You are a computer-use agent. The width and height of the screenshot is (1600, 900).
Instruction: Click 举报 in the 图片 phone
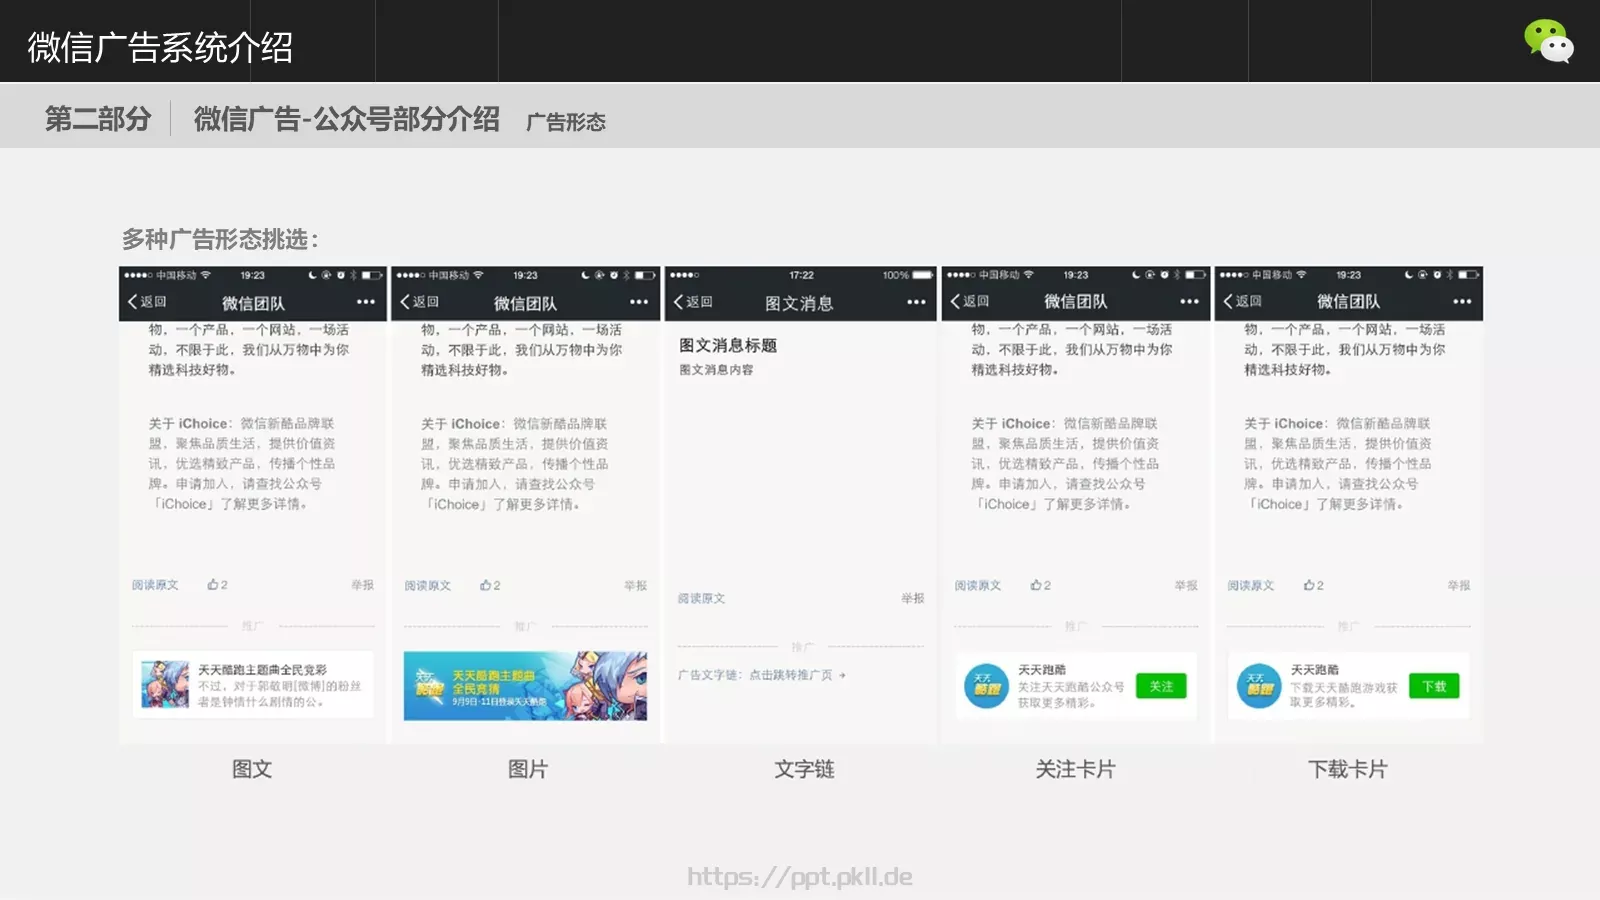(x=636, y=585)
